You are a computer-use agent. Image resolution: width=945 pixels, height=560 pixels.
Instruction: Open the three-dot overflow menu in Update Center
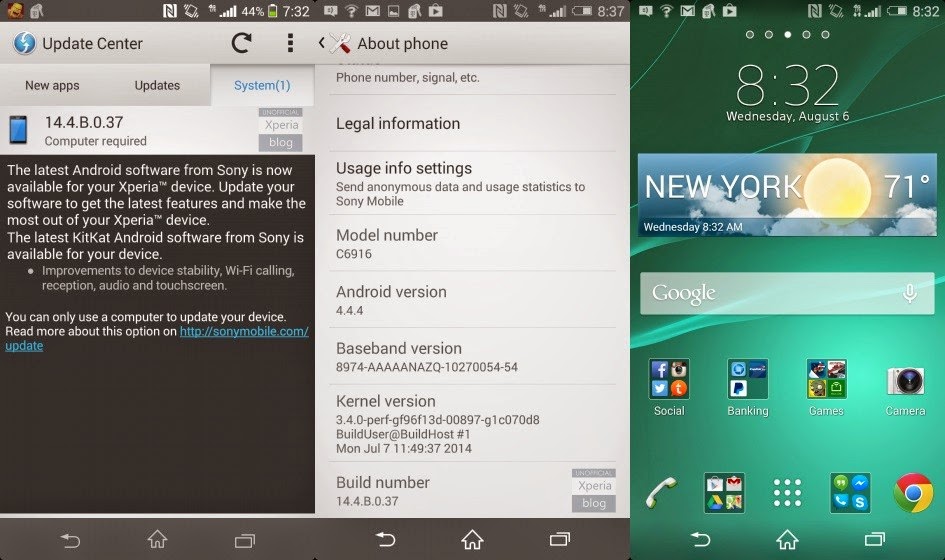[x=290, y=43]
